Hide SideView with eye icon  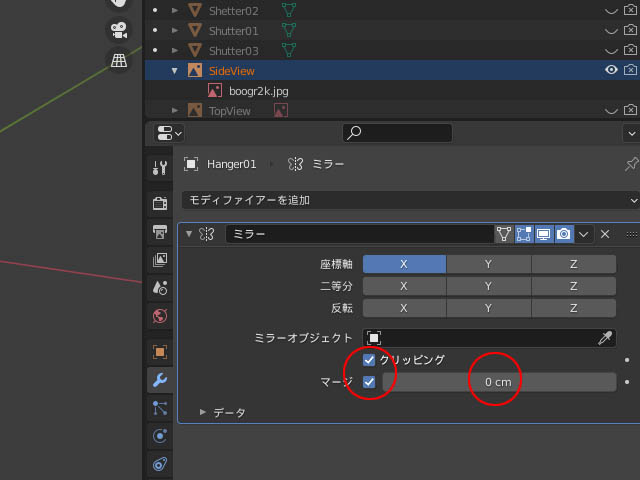click(611, 70)
